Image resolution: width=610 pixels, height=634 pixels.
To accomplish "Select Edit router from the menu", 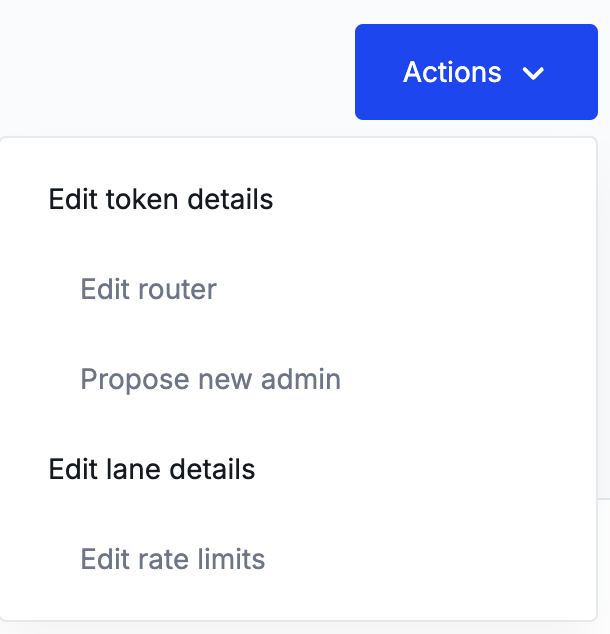I will point(149,290).
